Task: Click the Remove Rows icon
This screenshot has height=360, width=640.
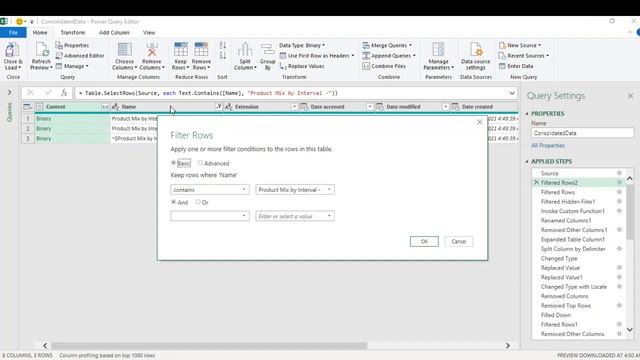Action: click(201, 50)
